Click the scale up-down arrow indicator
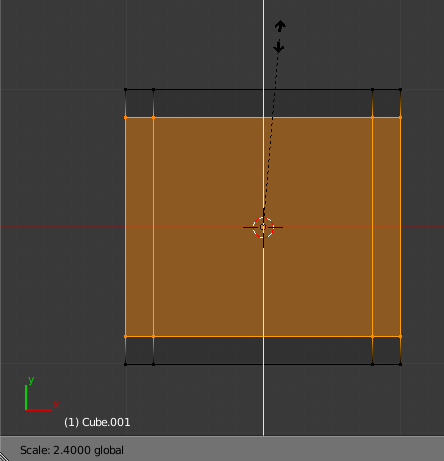The width and height of the screenshot is (444, 461). [279, 37]
